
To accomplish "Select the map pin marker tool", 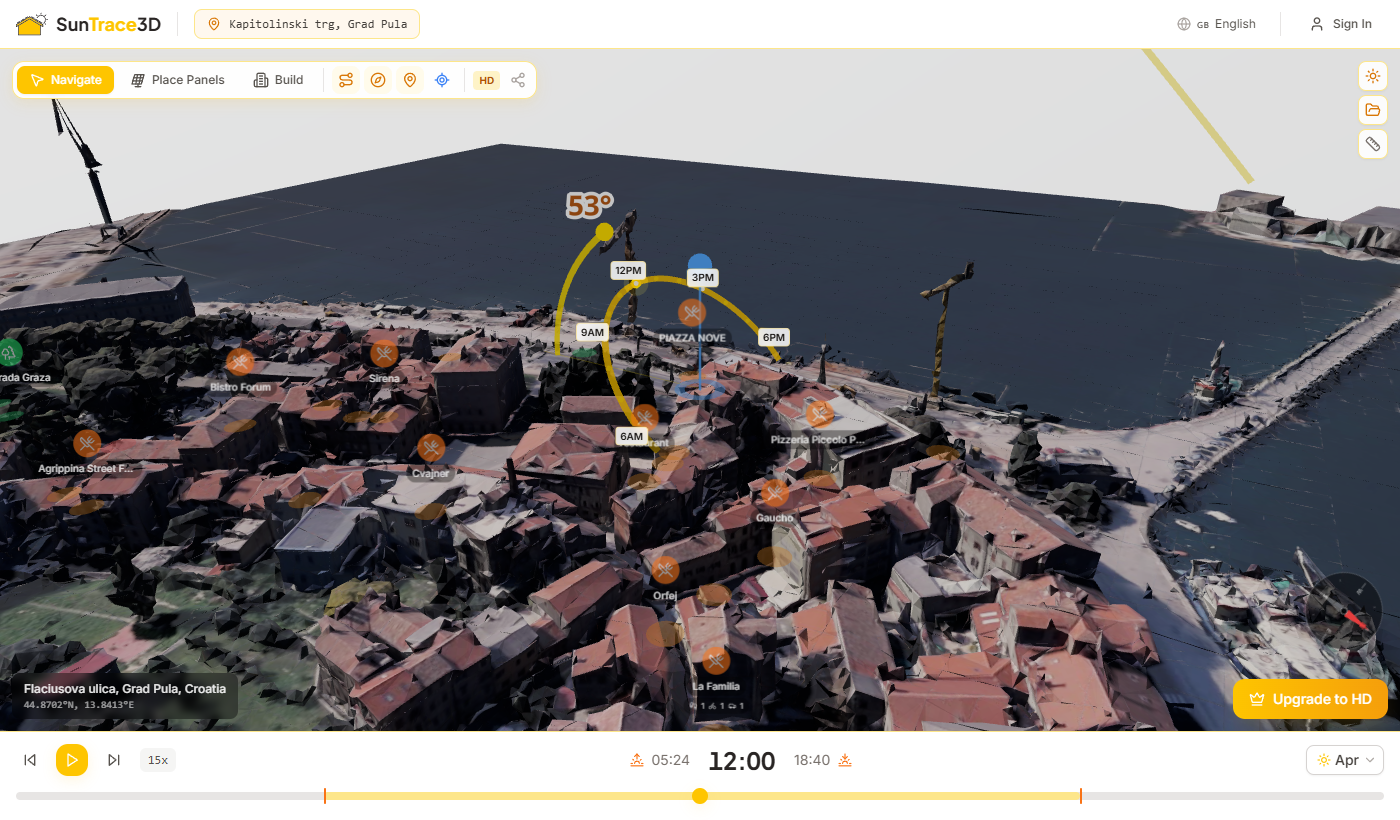I will (x=410, y=79).
